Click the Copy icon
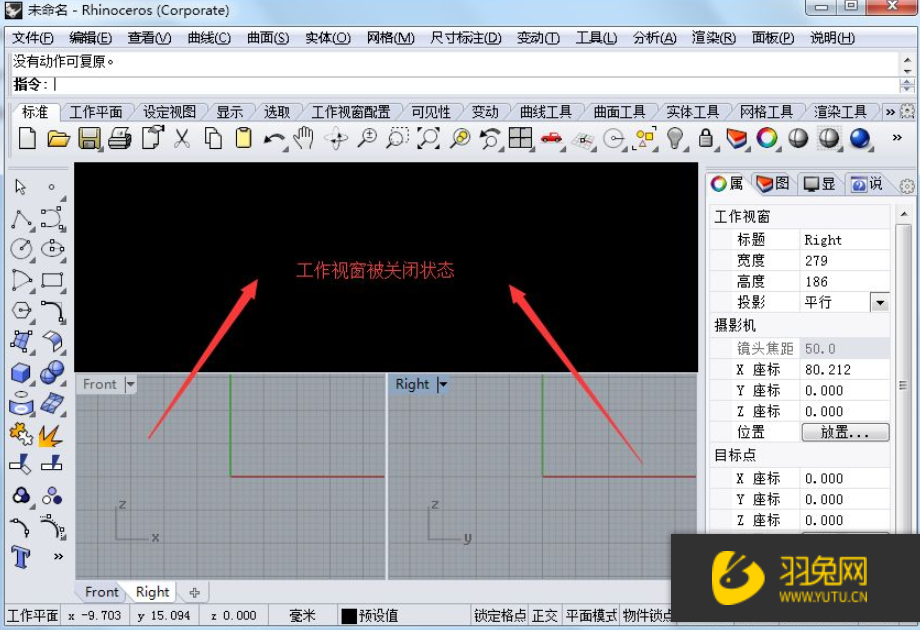The height and width of the screenshot is (630, 920). tap(213, 139)
